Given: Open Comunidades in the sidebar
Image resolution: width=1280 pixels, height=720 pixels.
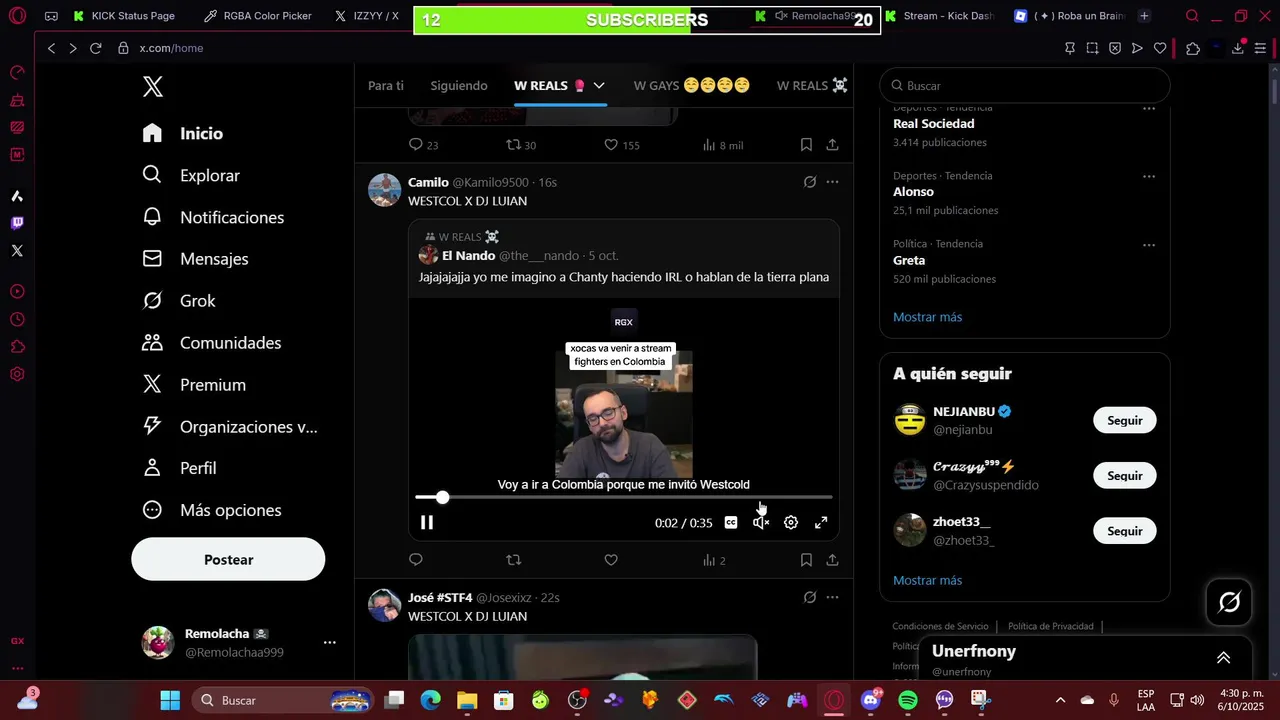Looking at the screenshot, I should pyautogui.click(x=212, y=343).
